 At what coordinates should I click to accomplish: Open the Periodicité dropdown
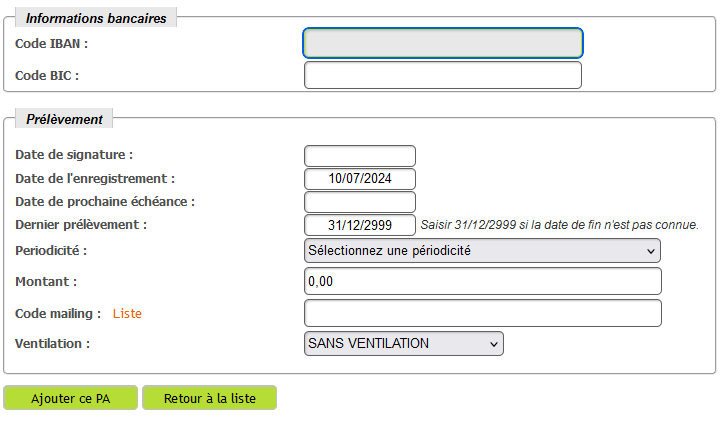(x=482, y=250)
